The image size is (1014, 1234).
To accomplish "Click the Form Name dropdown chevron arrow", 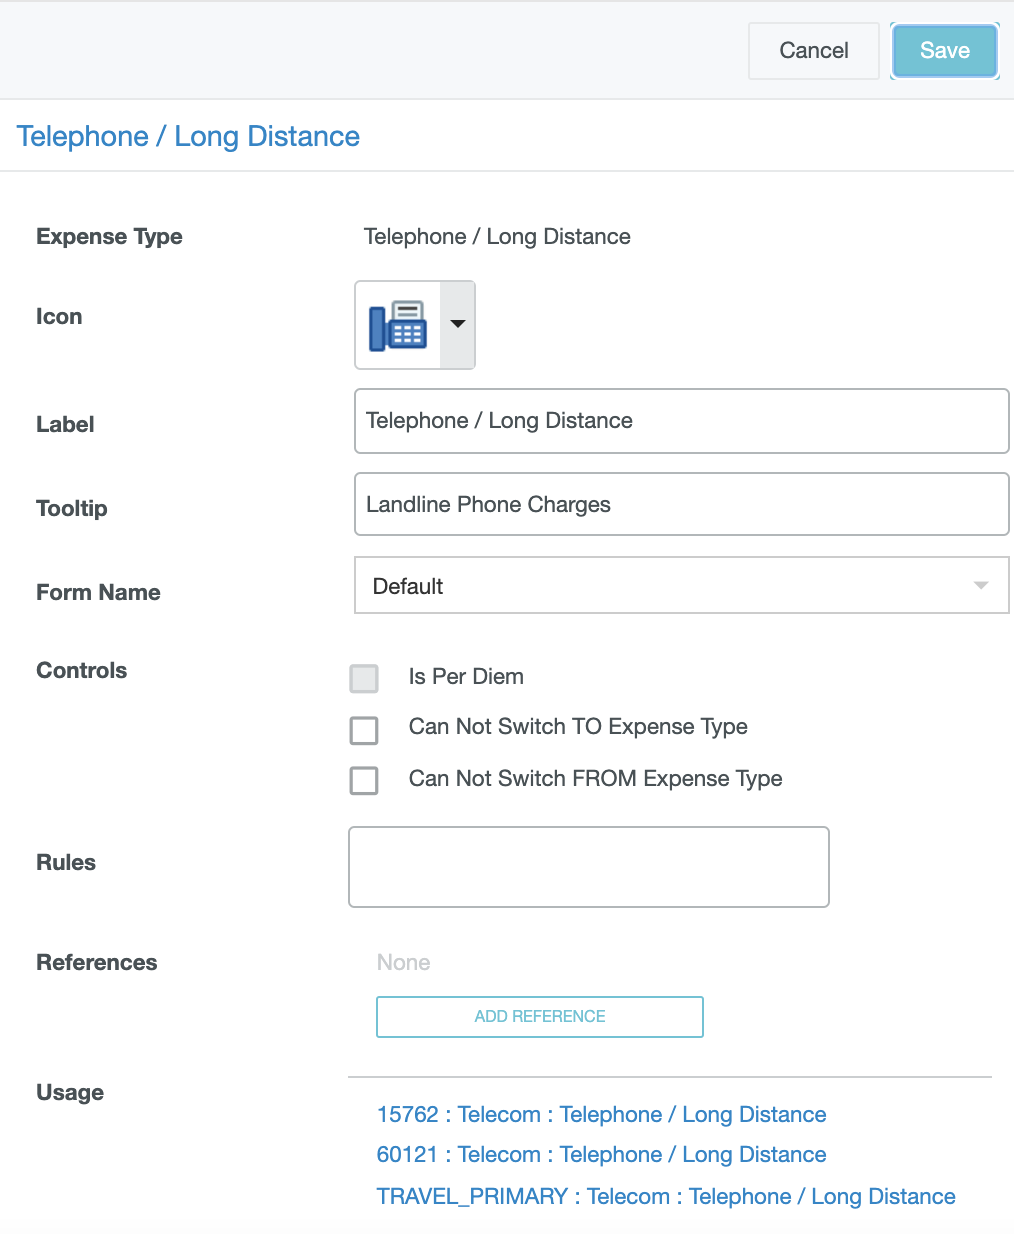I will [x=980, y=586].
